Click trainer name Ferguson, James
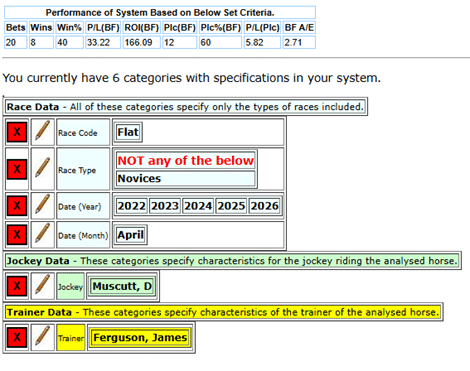Screen dimensions: 470x371 pos(140,338)
